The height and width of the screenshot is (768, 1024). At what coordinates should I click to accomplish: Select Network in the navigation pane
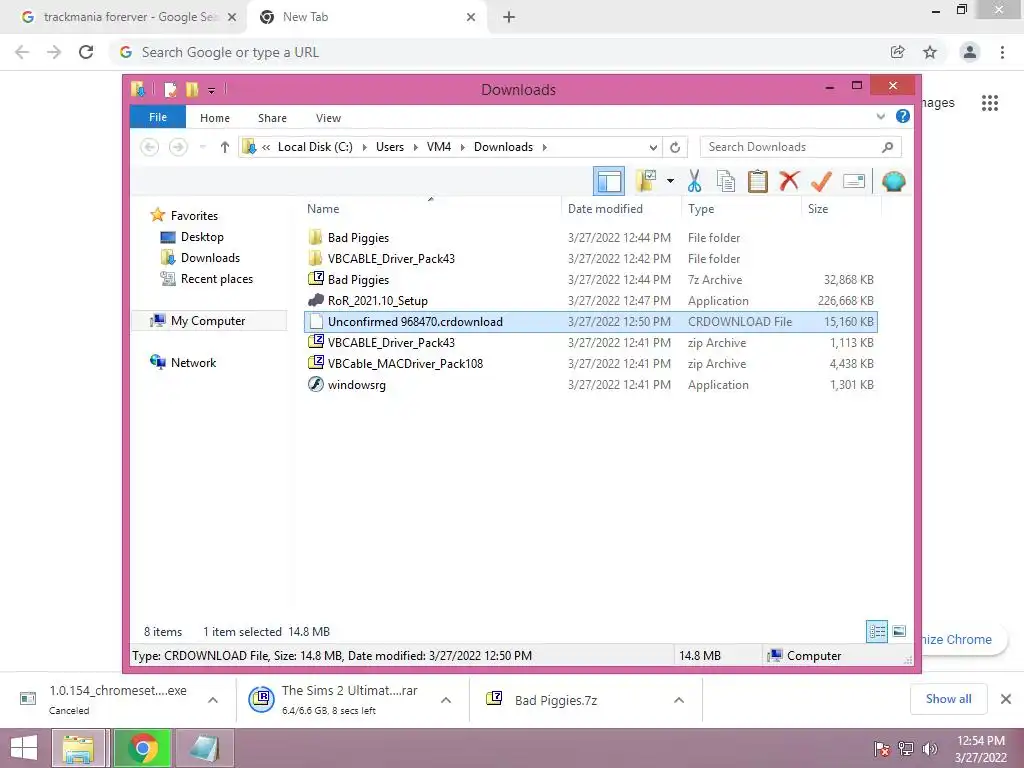193,362
